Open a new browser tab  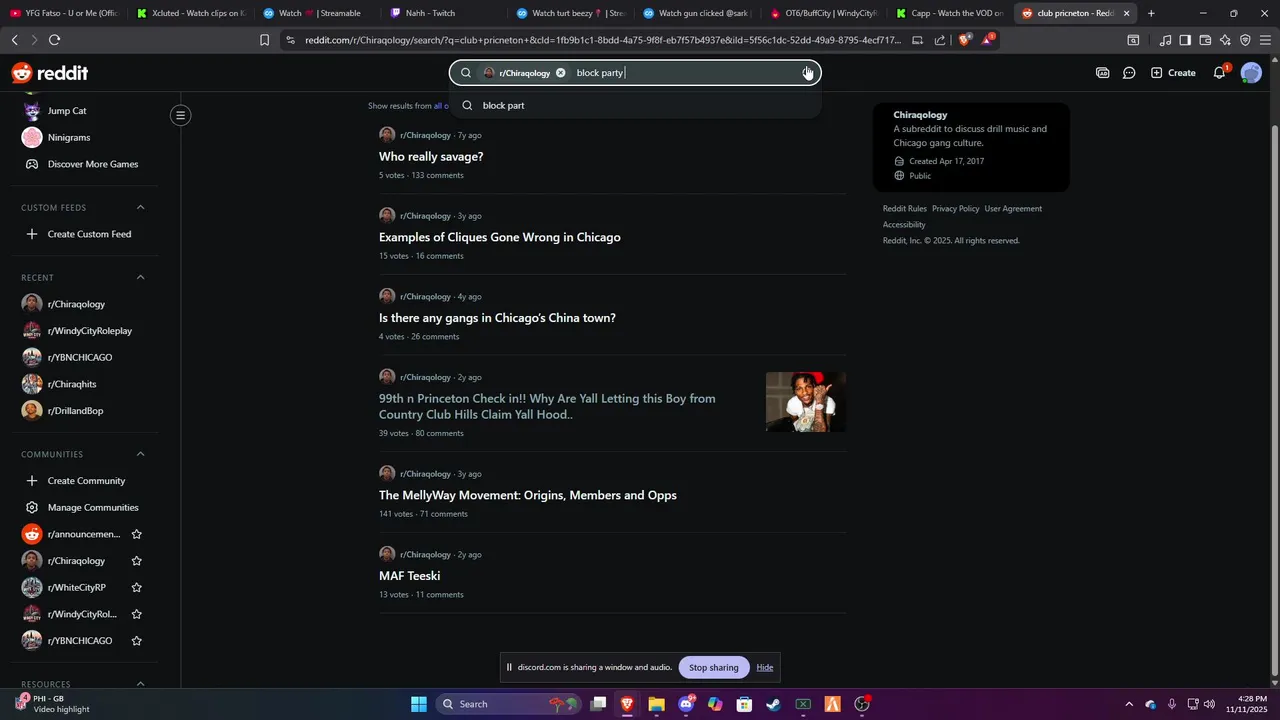point(1151,13)
